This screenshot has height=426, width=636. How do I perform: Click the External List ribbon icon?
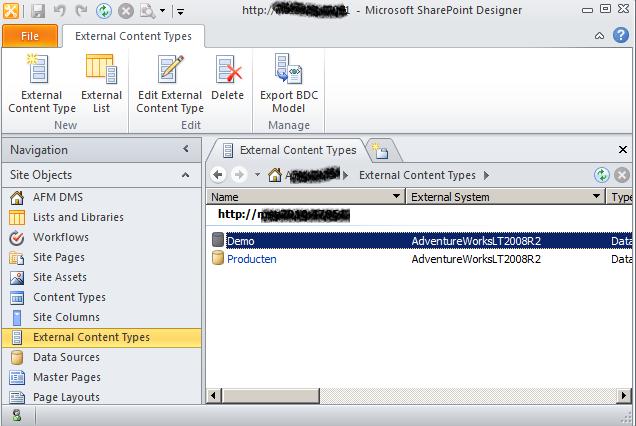click(x=101, y=70)
